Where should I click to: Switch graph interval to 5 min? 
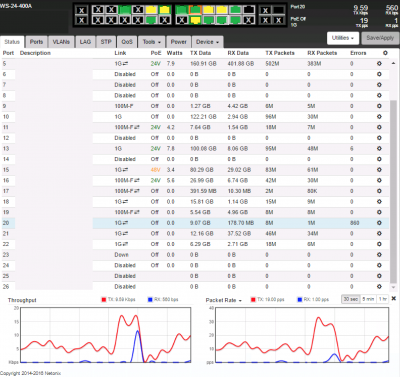(x=368, y=299)
